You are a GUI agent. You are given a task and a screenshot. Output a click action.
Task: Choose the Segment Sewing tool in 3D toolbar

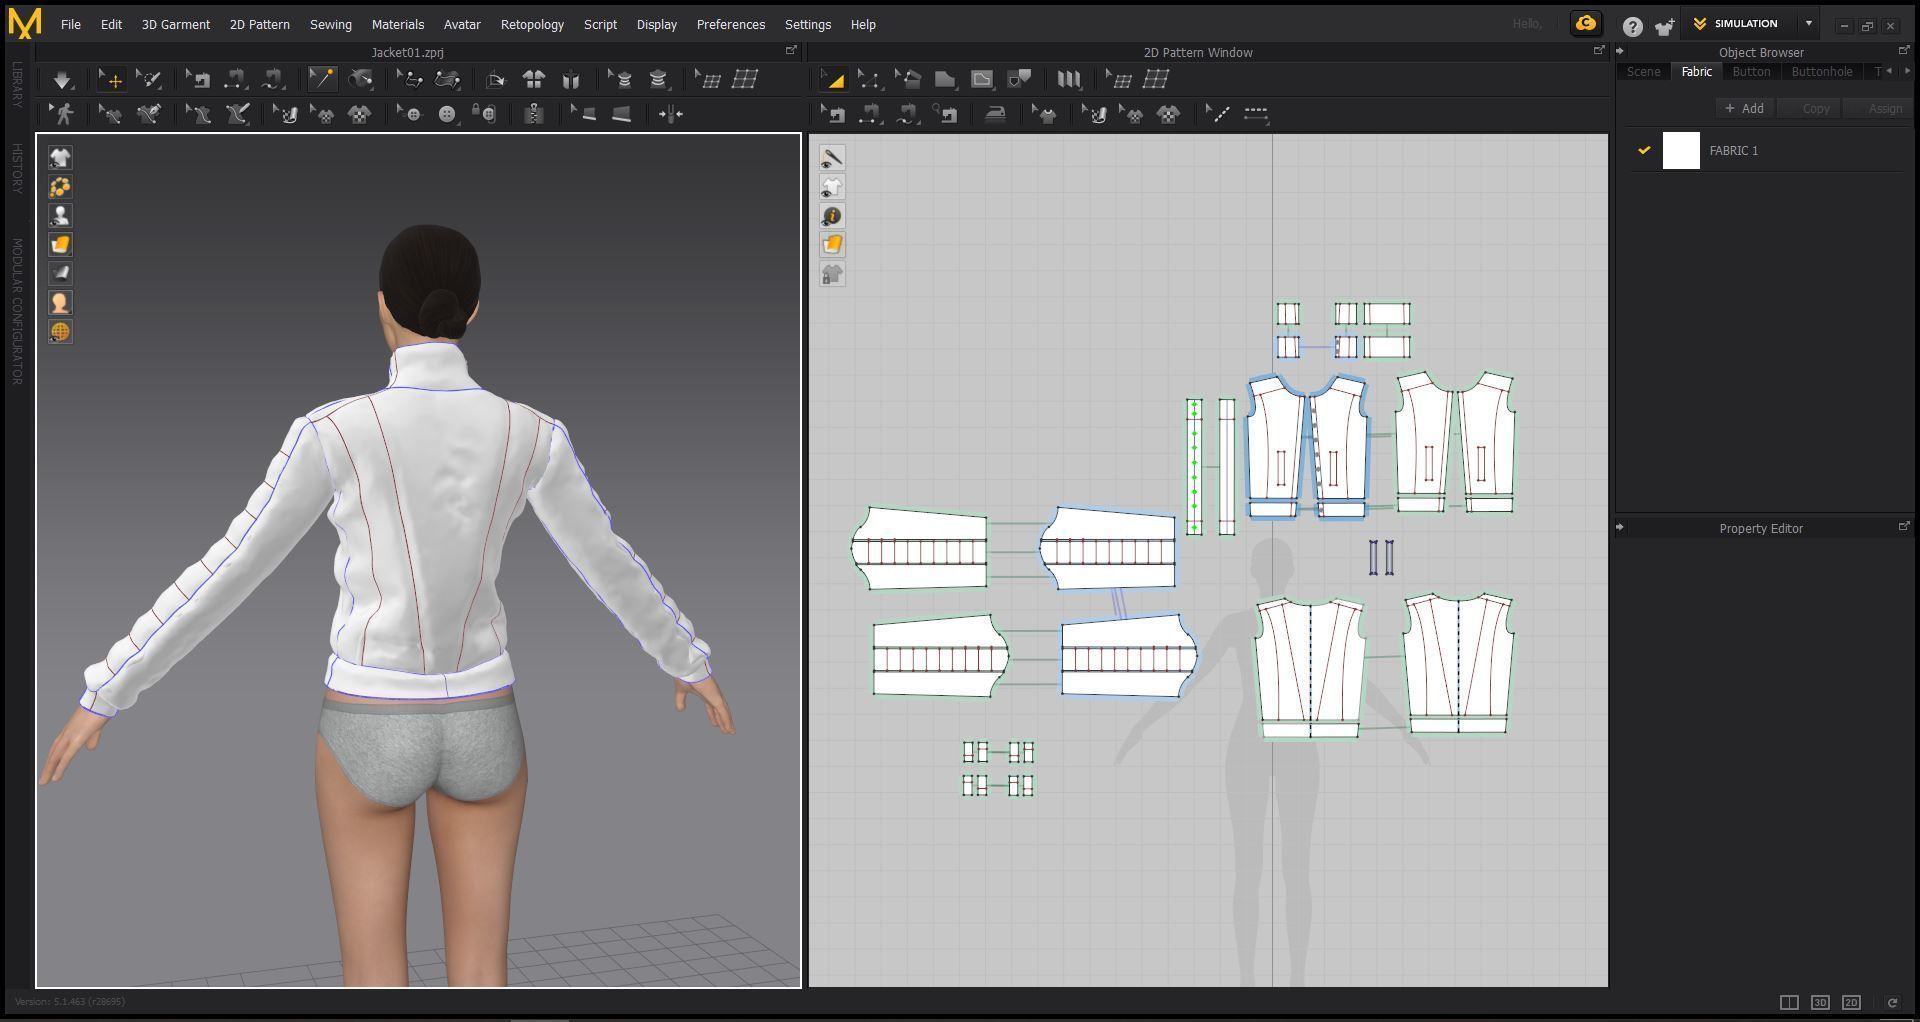click(235, 80)
